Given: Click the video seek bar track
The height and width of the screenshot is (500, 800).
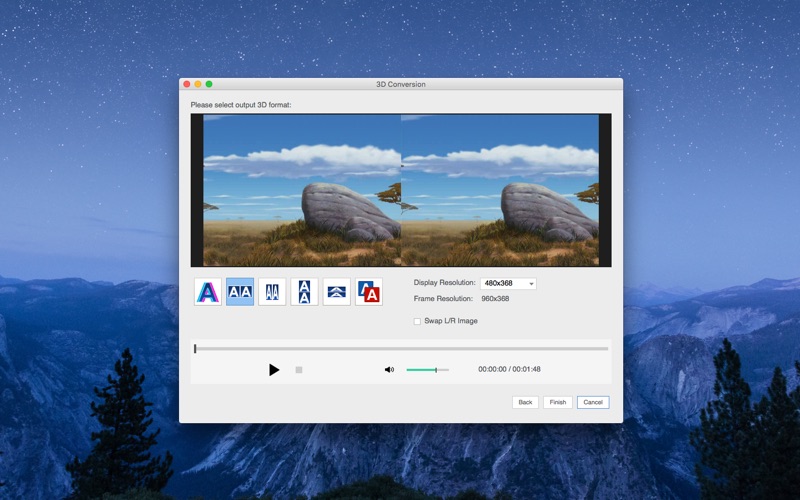Looking at the screenshot, I should tap(400, 349).
